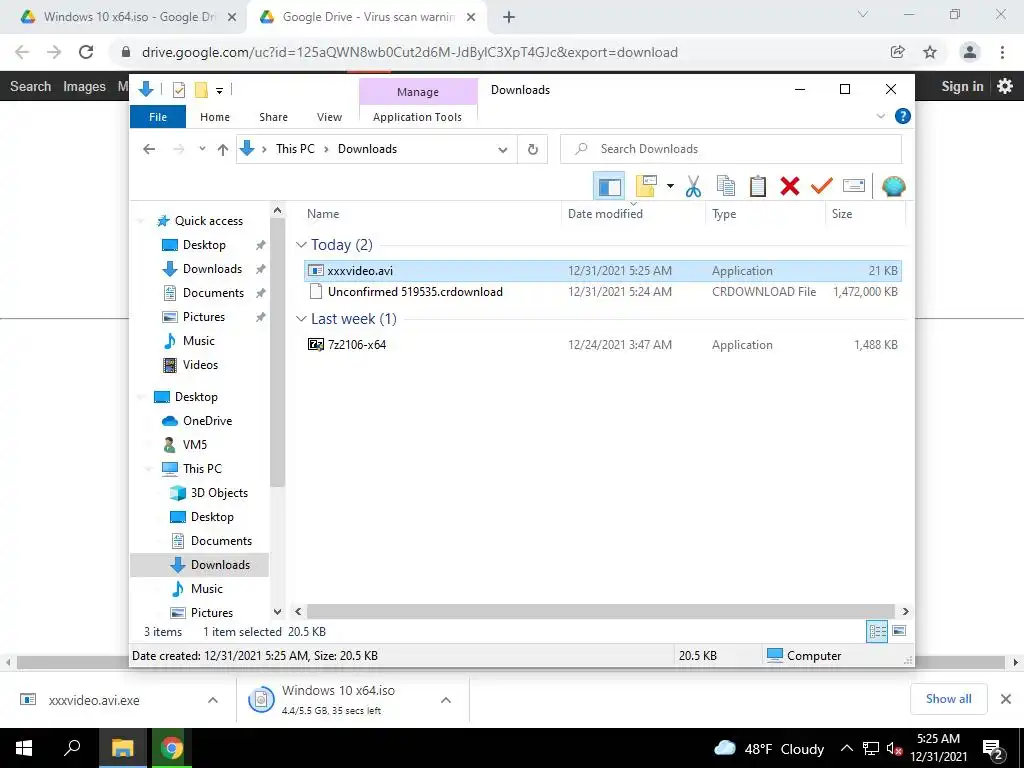Collapse the Last week (1) group
This screenshot has width=1024, height=768.
pyautogui.click(x=301, y=319)
